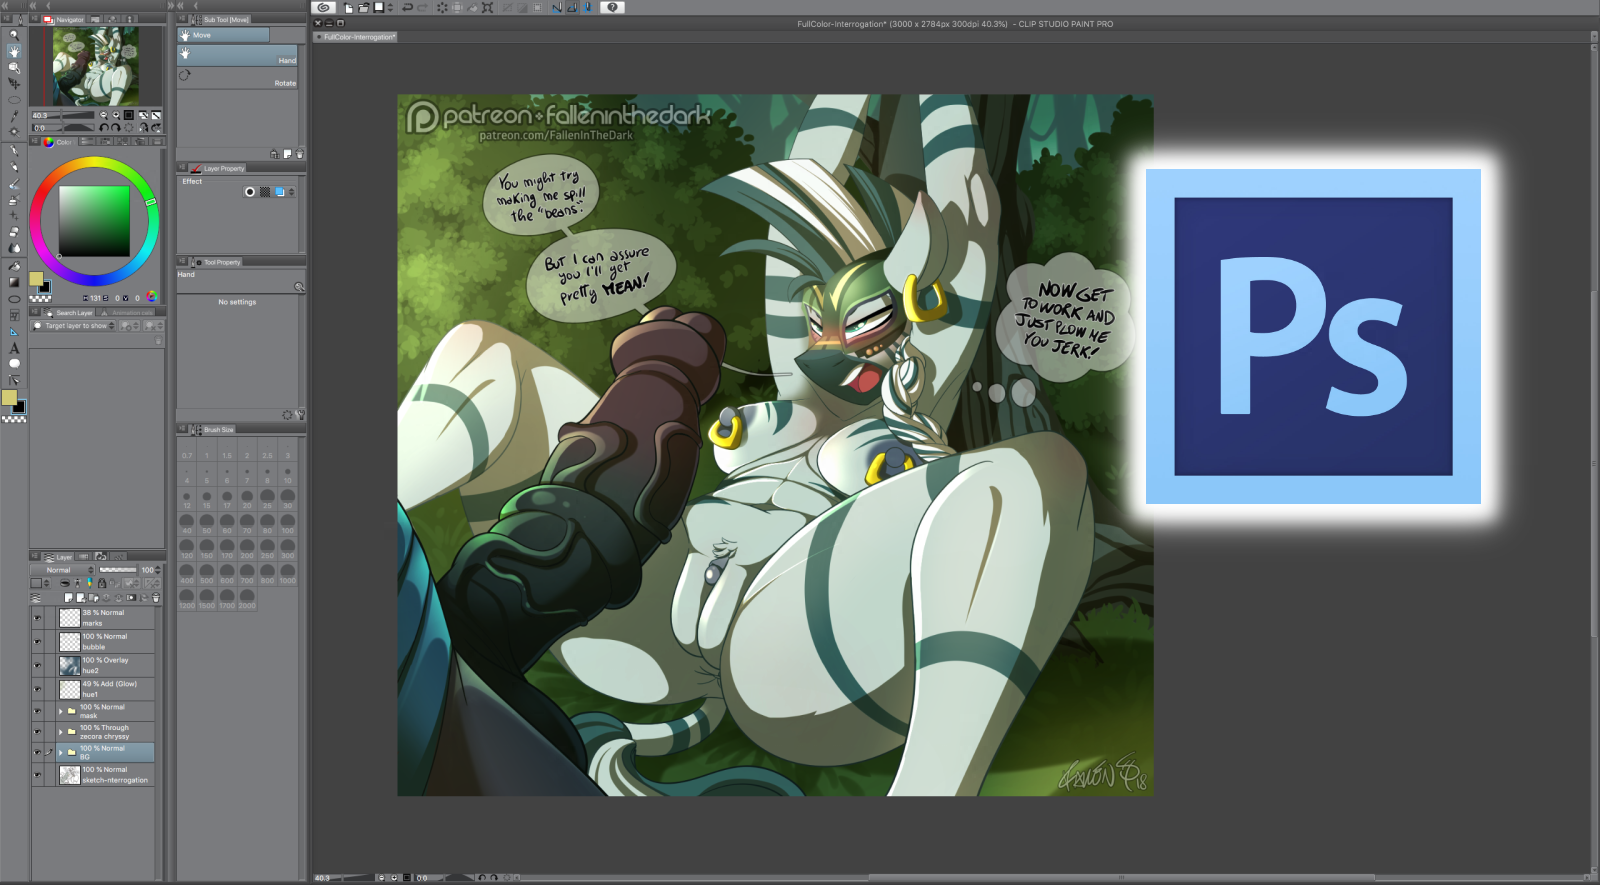The width and height of the screenshot is (1600, 885).
Task: Undo the last action
Action: (x=407, y=7)
